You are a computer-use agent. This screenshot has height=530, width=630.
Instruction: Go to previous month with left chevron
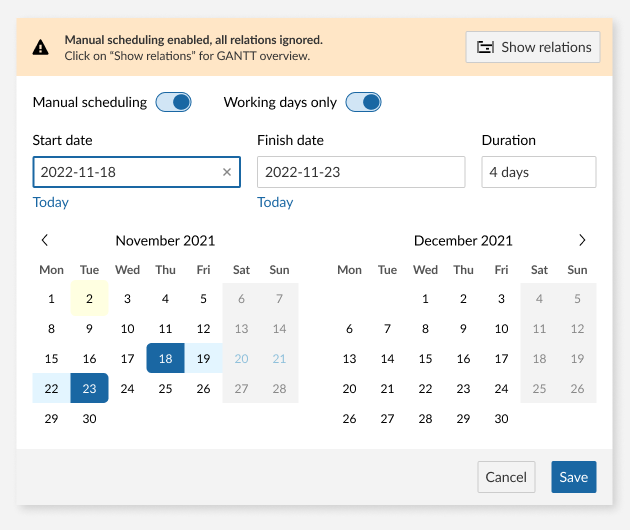point(45,240)
